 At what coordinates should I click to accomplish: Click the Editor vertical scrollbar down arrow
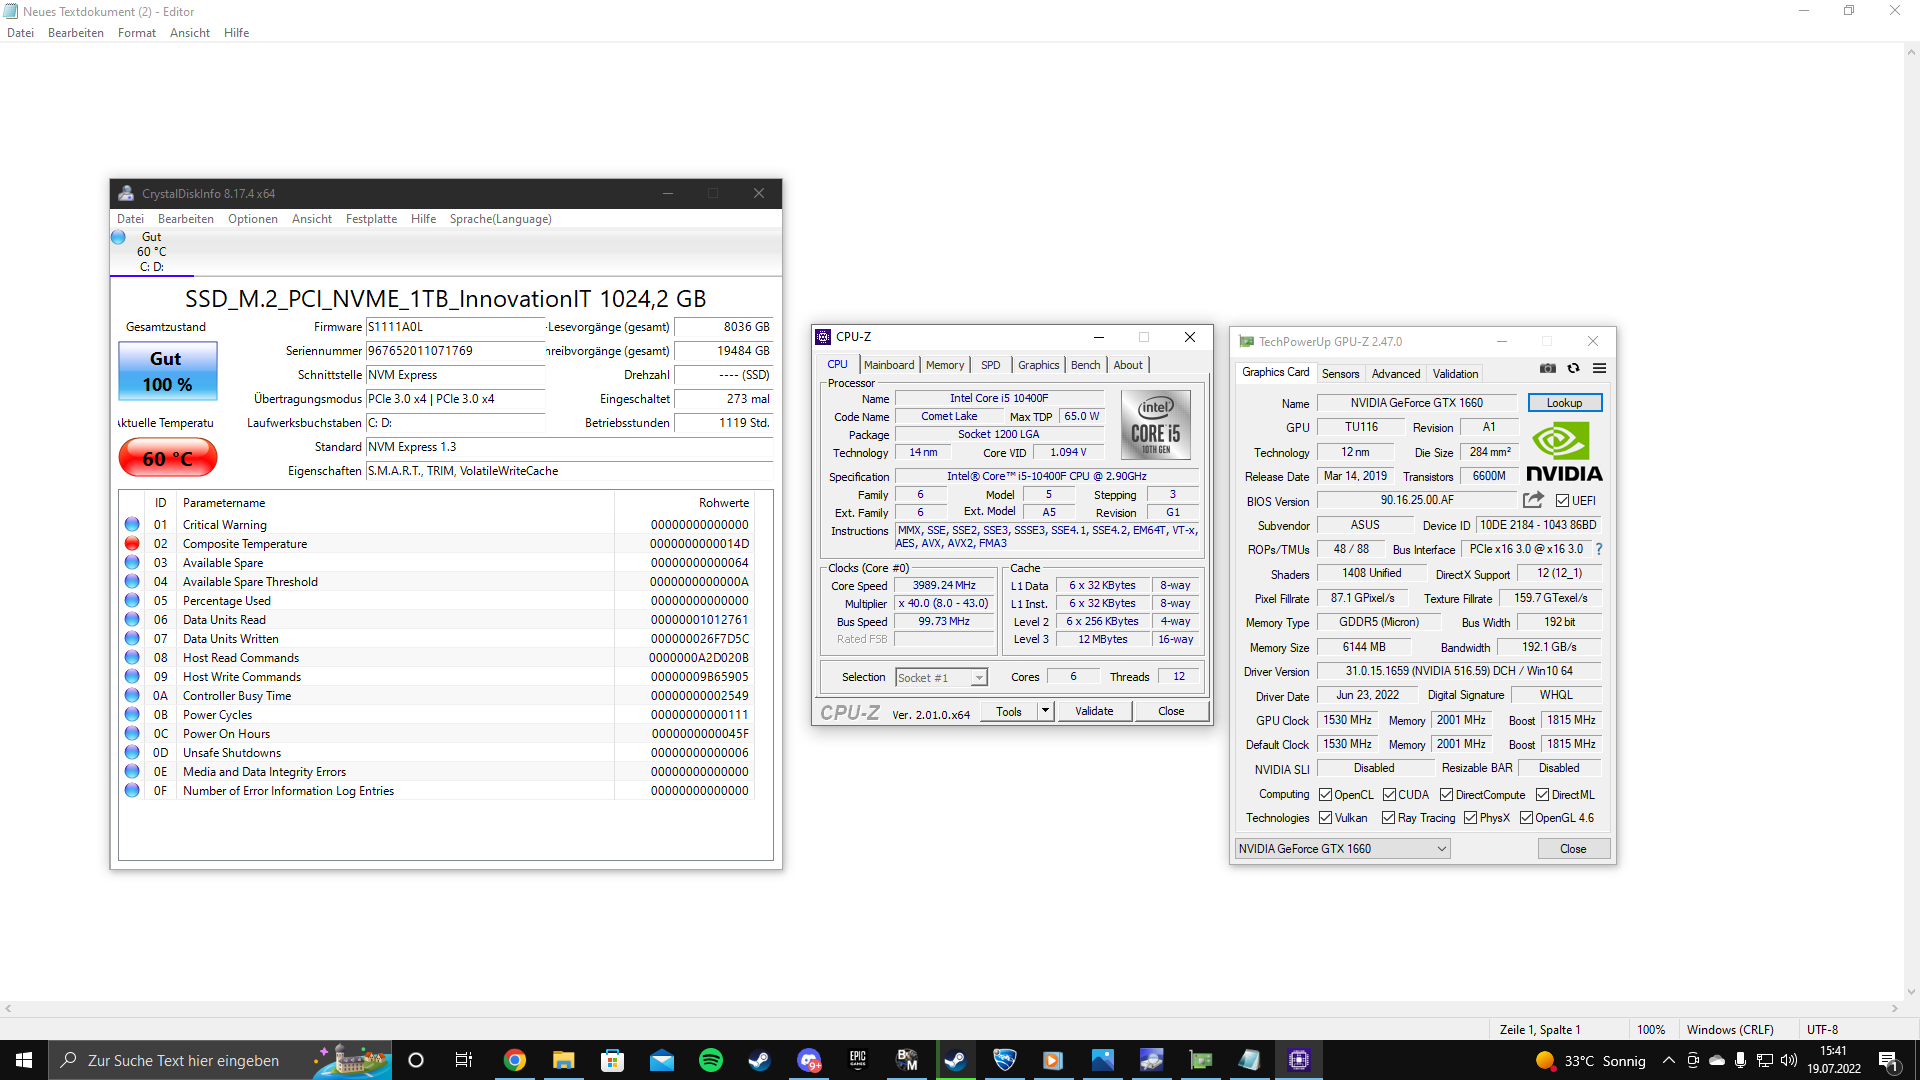pos(1911,993)
